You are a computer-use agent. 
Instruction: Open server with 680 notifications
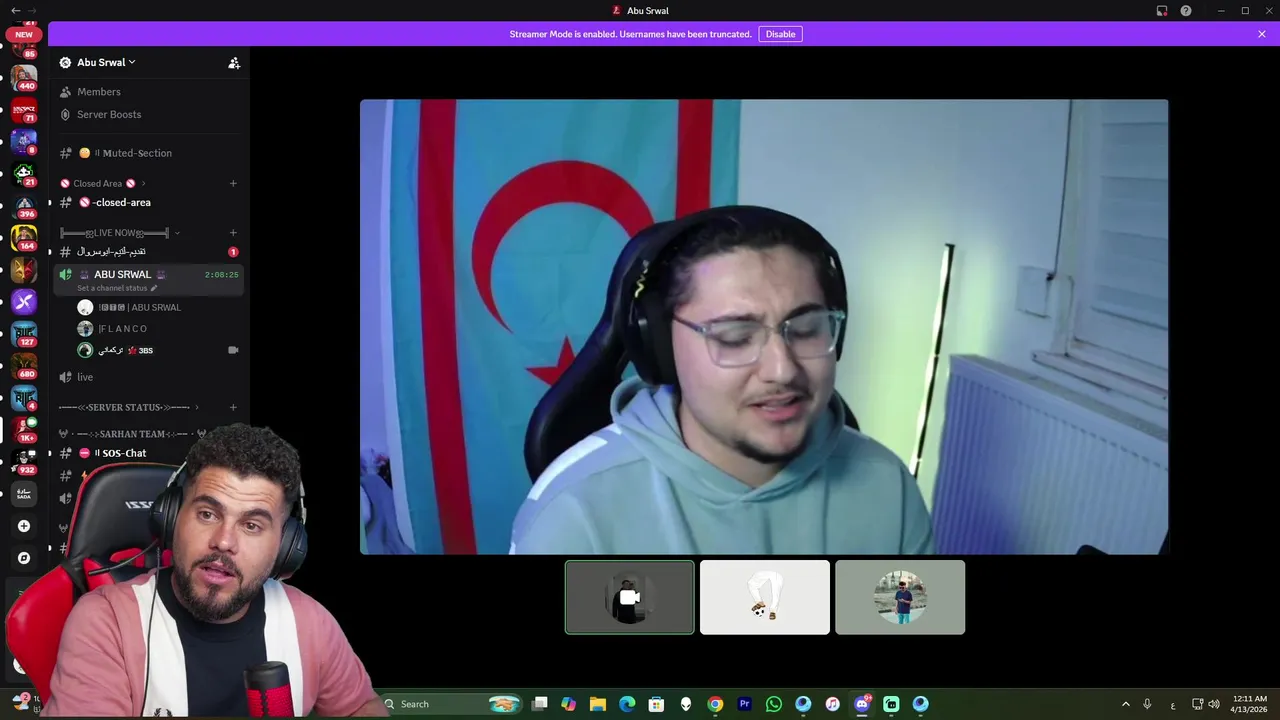24,366
